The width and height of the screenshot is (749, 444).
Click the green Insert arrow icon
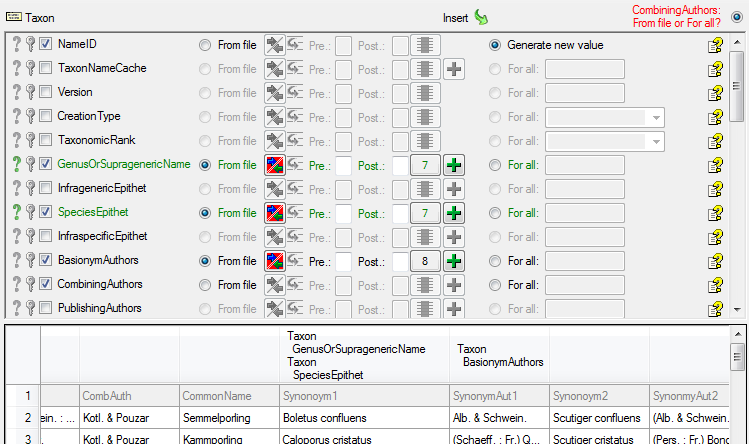tap(481, 17)
